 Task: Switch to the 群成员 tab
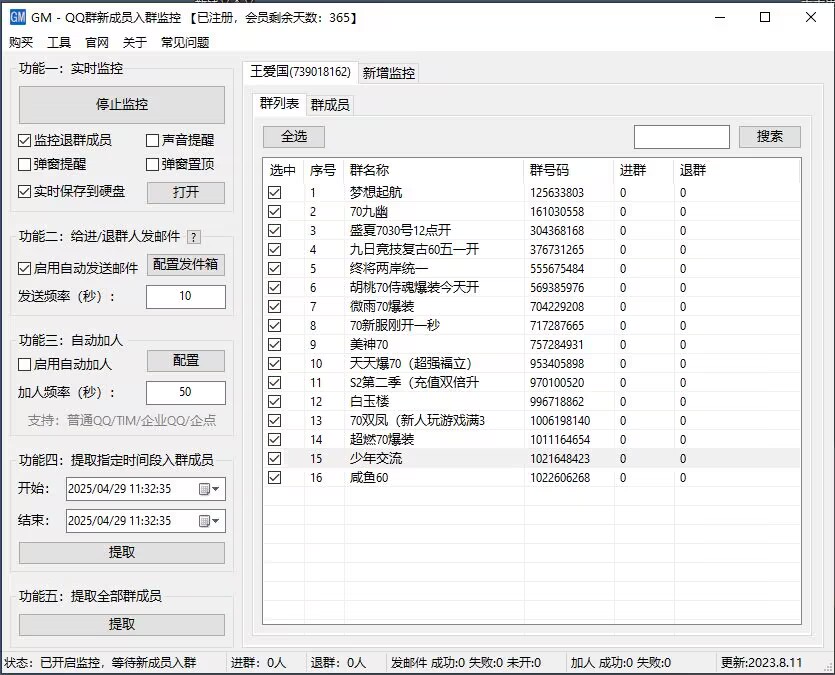click(x=330, y=105)
